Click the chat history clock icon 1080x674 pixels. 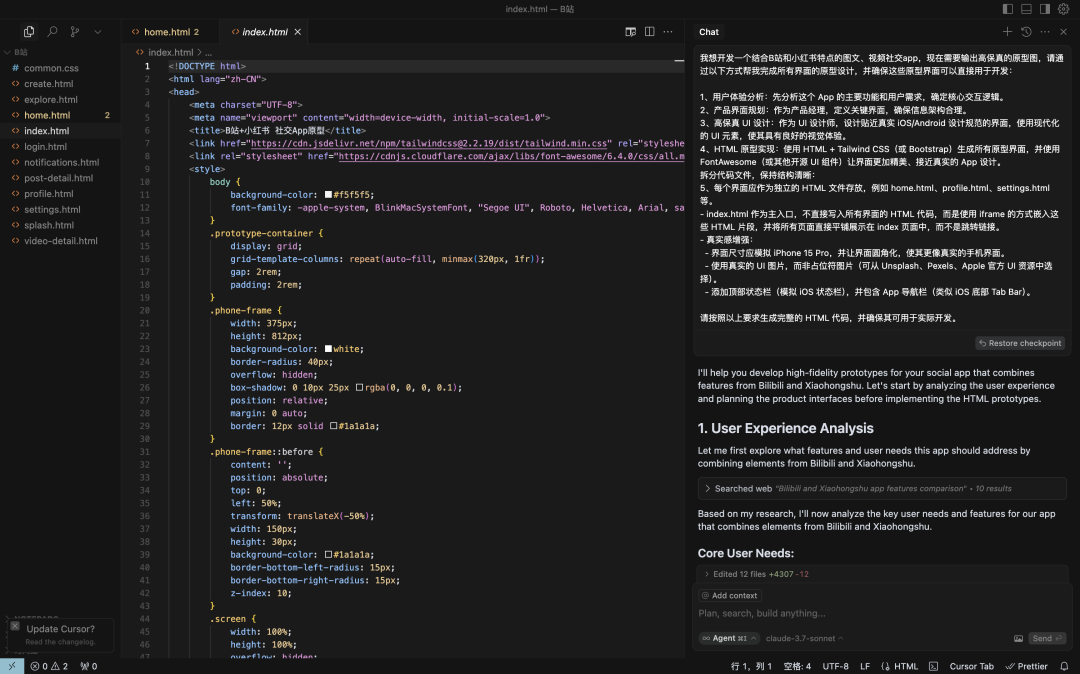1026,32
